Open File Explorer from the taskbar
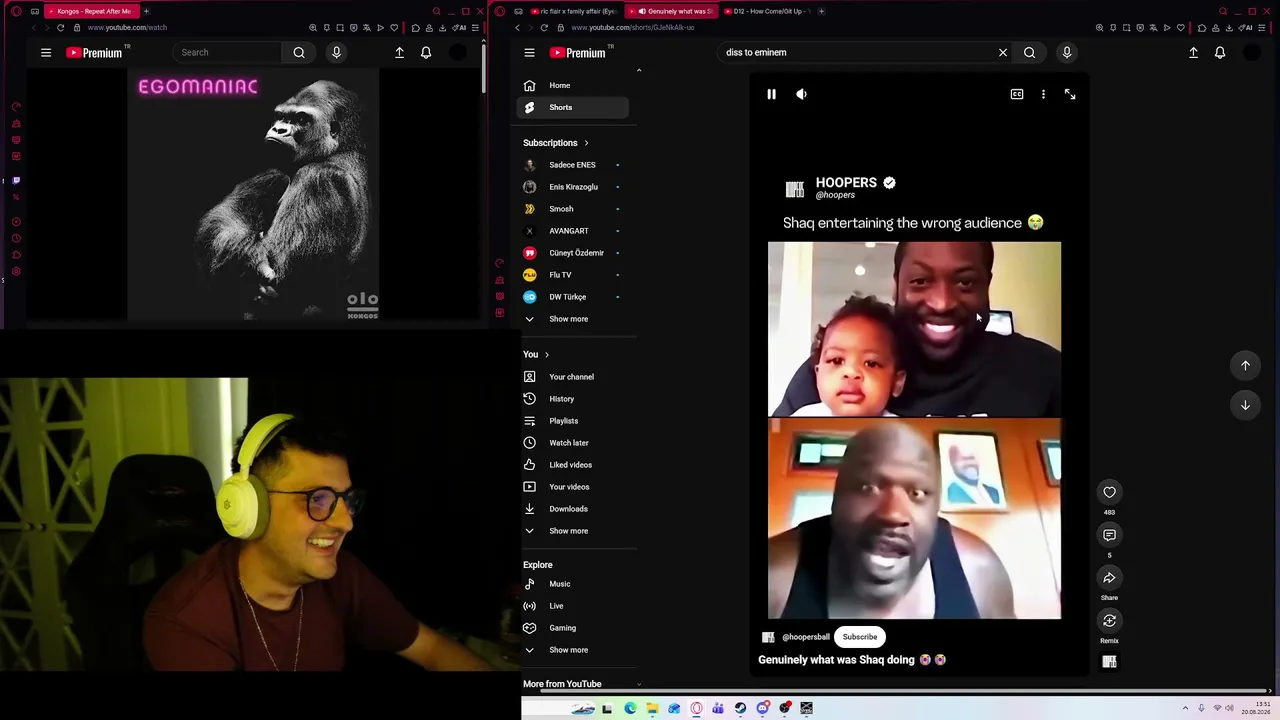The height and width of the screenshot is (720, 1280). click(652, 708)
